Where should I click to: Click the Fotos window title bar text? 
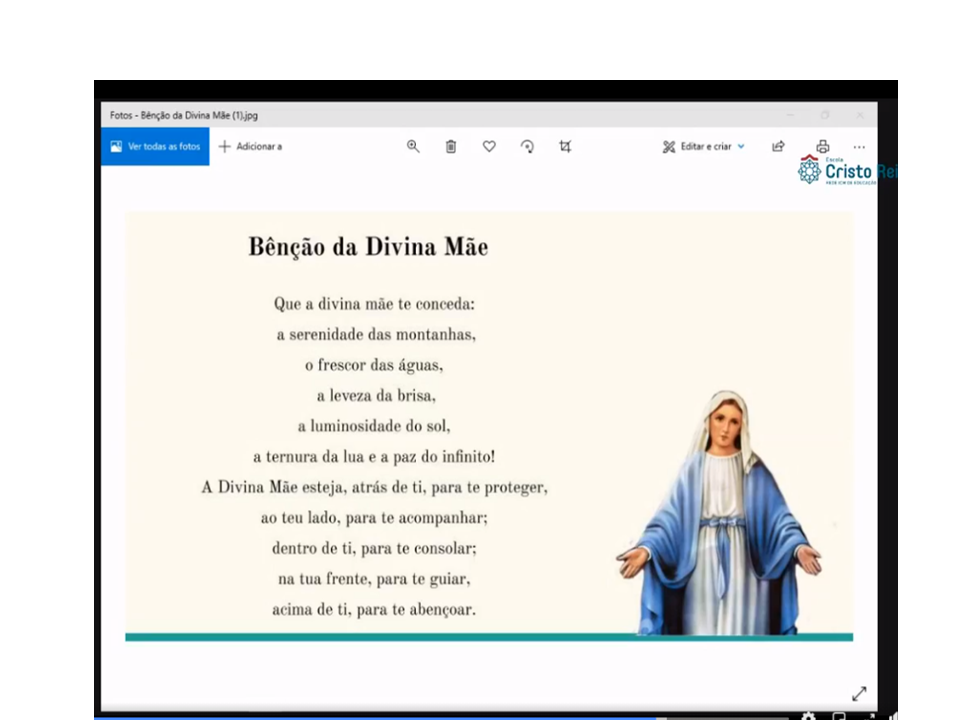(184, 115)
